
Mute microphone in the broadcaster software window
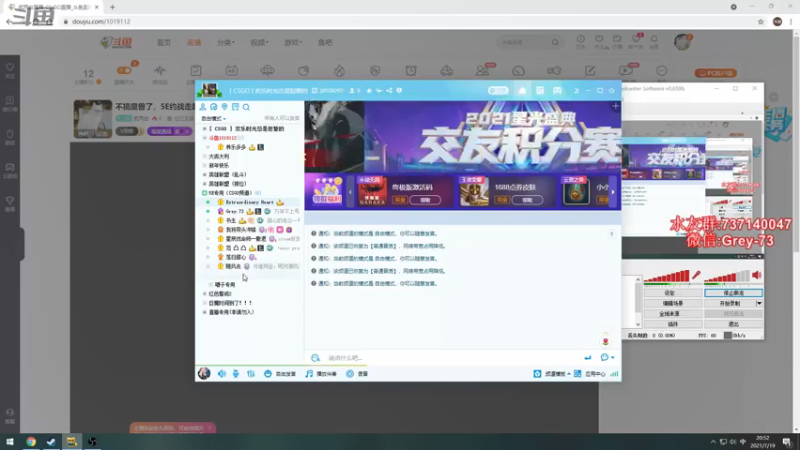(696, 276)
